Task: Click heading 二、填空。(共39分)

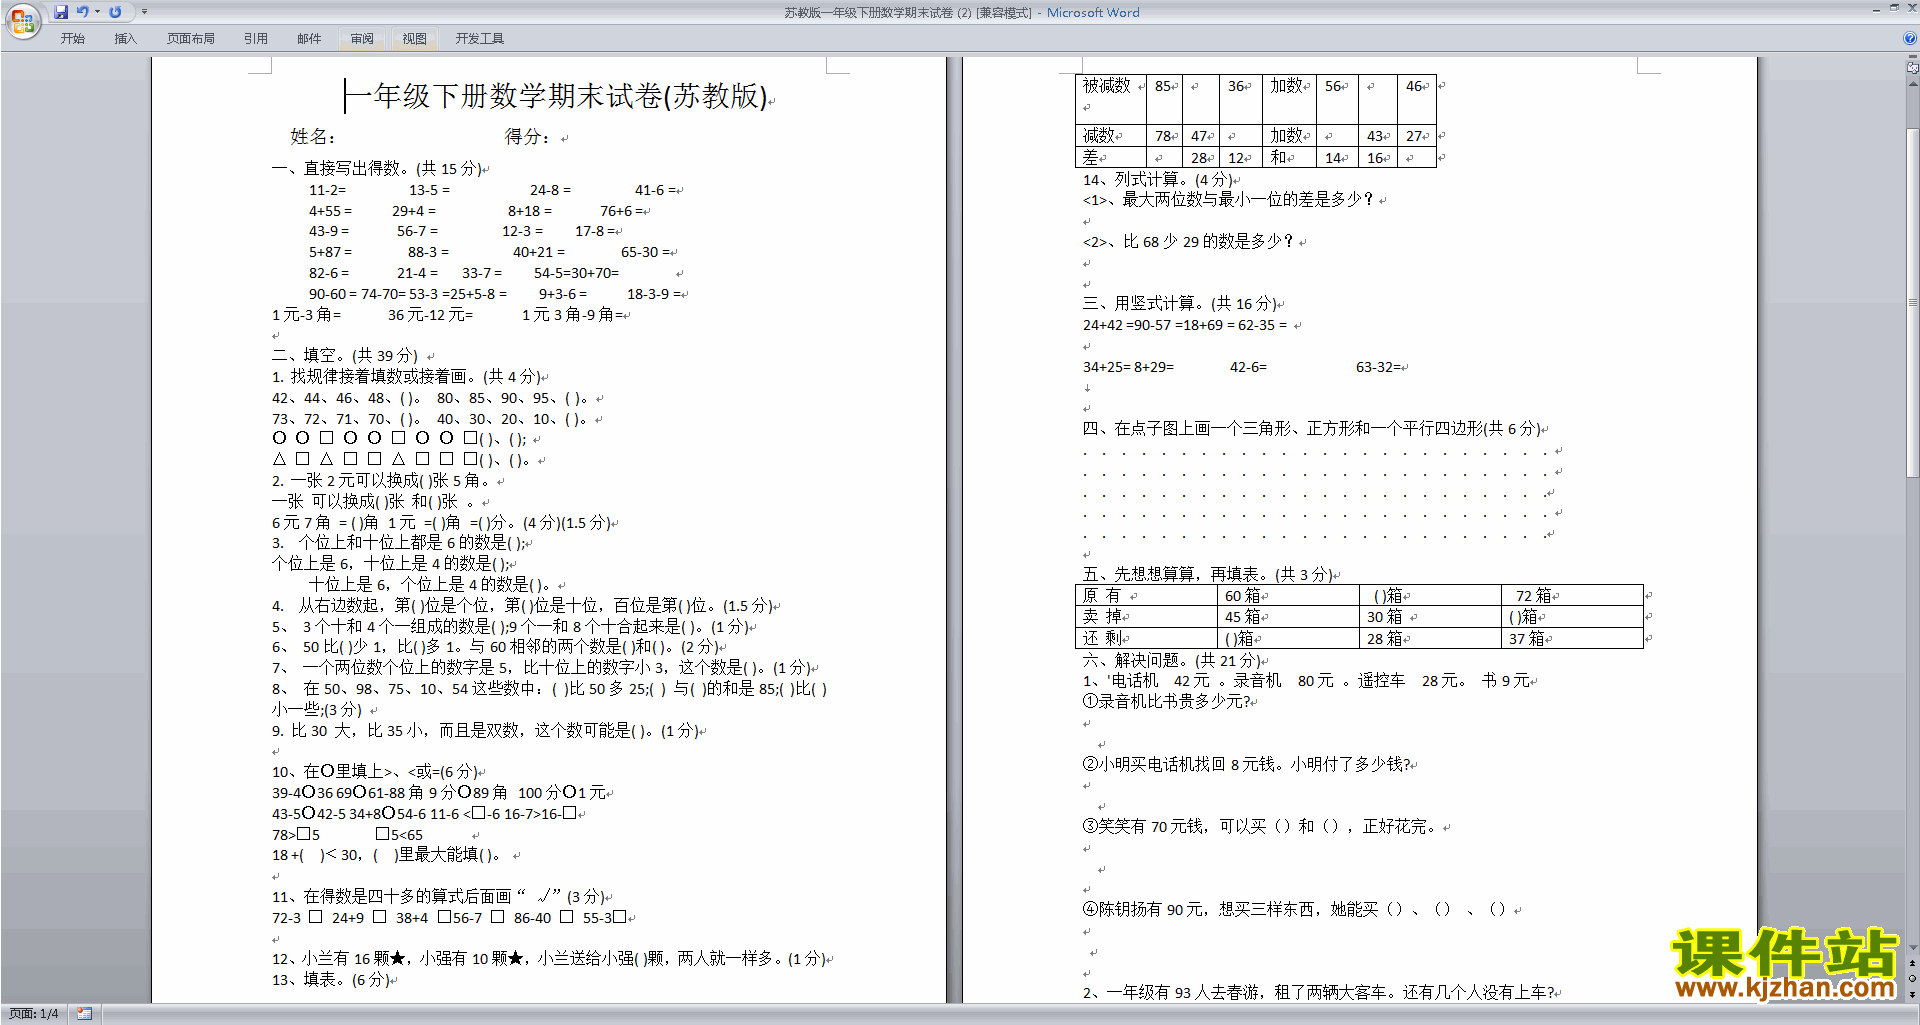Action: (x=345, y=356)
